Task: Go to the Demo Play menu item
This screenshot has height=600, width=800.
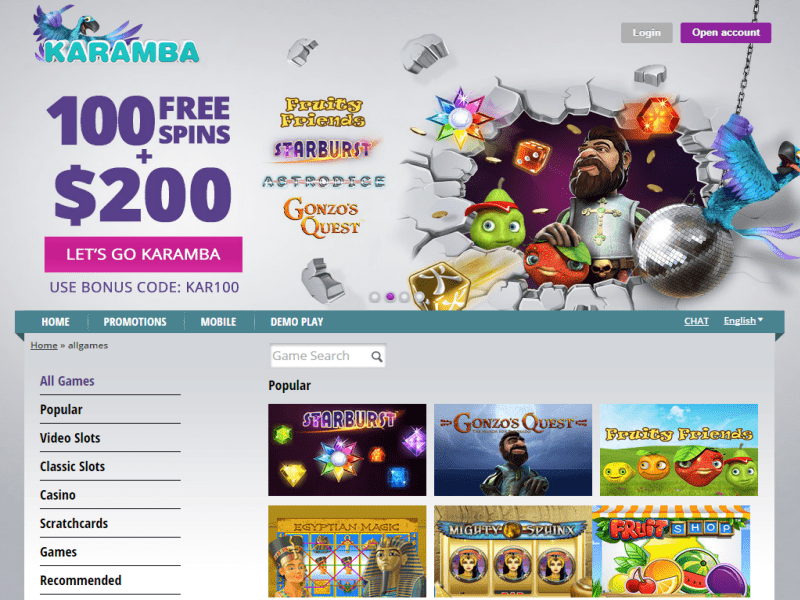Action: pos(296,322)
